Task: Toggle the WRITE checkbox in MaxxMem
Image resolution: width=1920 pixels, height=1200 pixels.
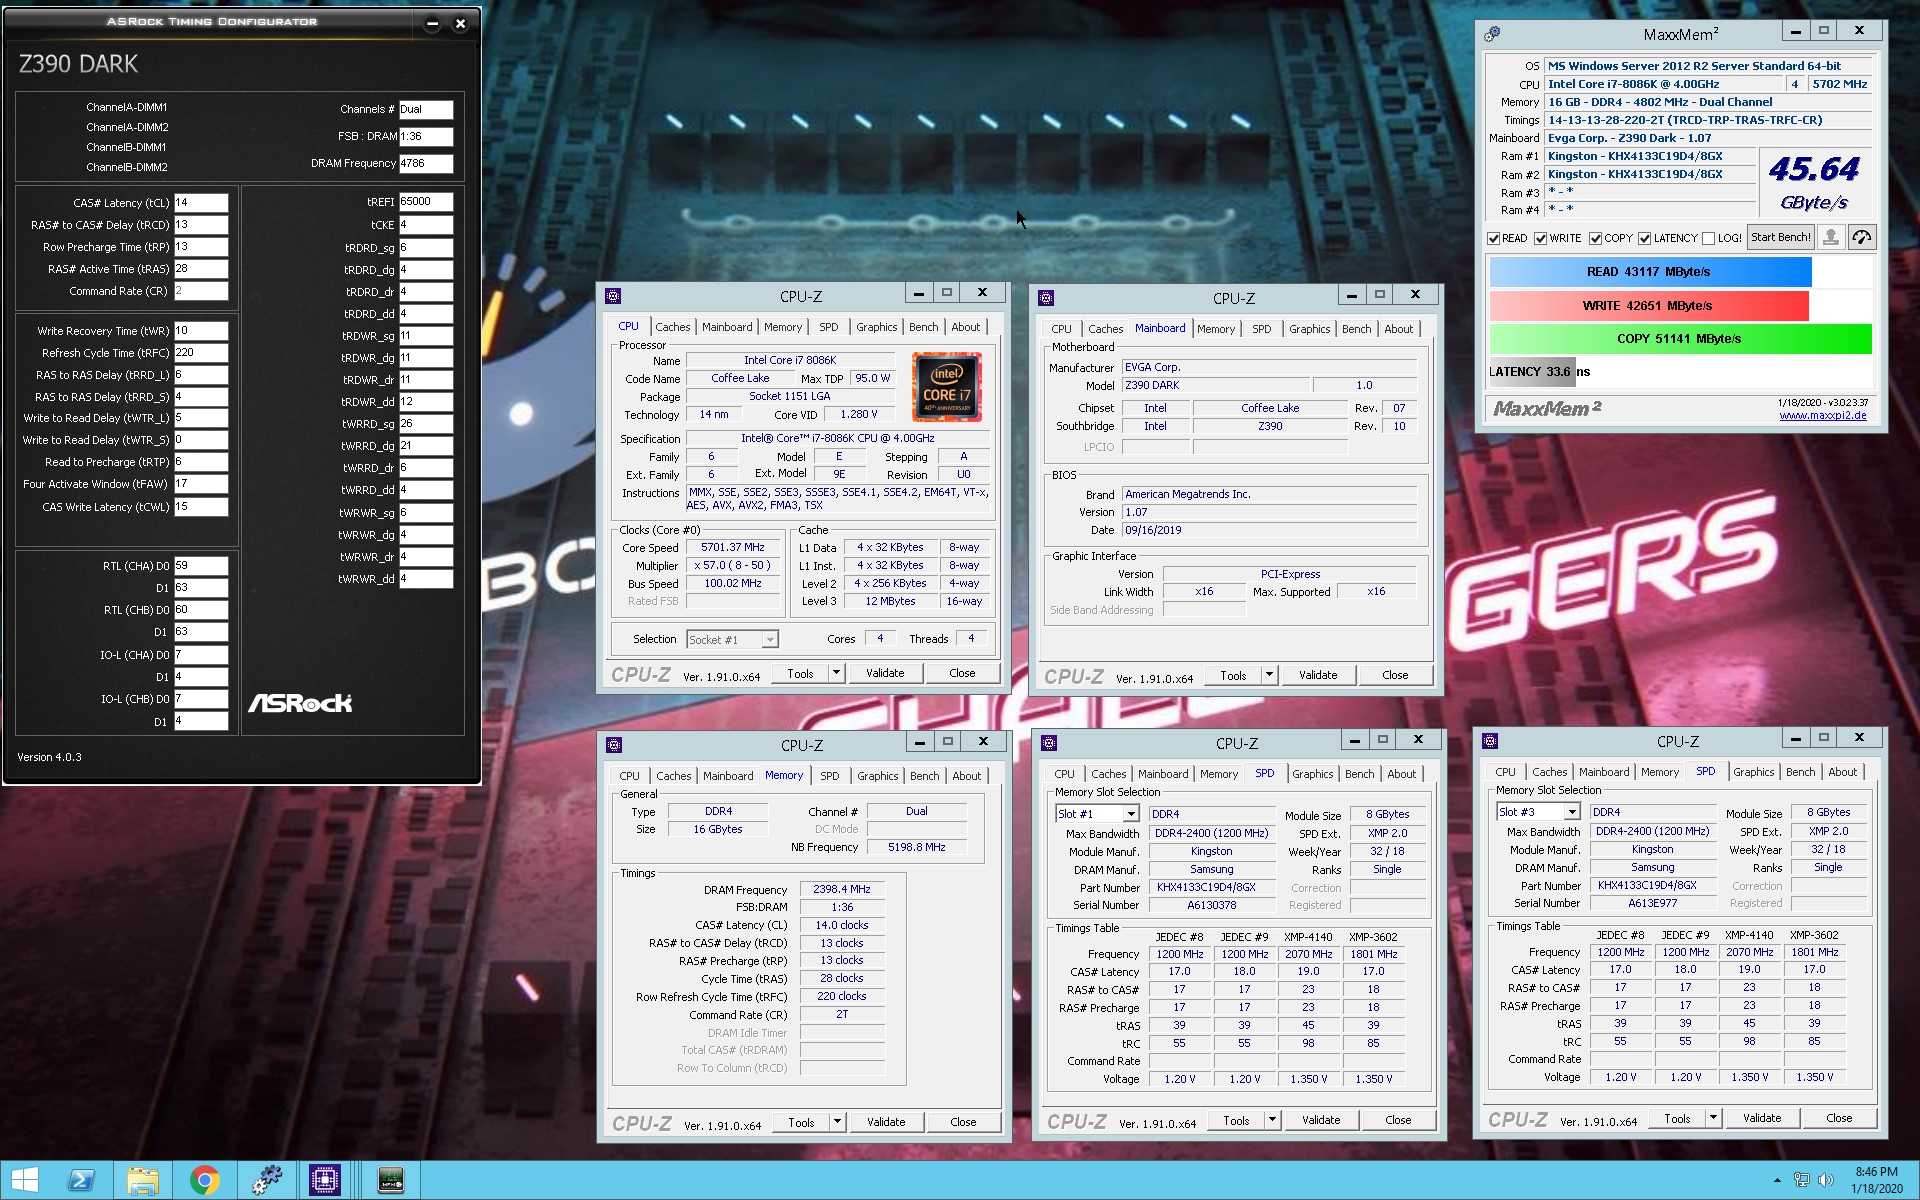Action: (1541, 238)
